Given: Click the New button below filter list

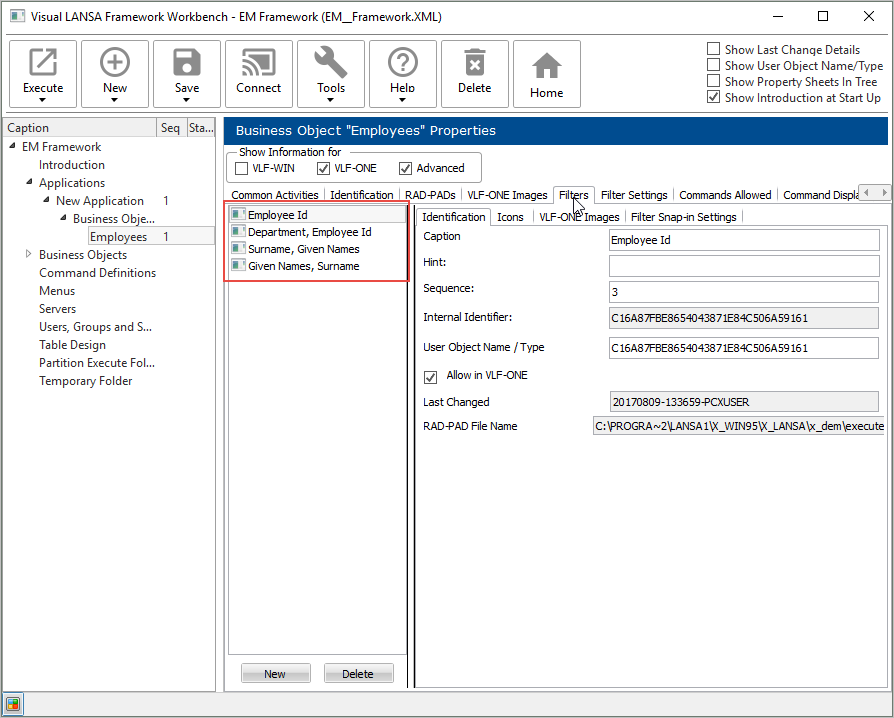Looking at the screenshot, I should [275, 674].
